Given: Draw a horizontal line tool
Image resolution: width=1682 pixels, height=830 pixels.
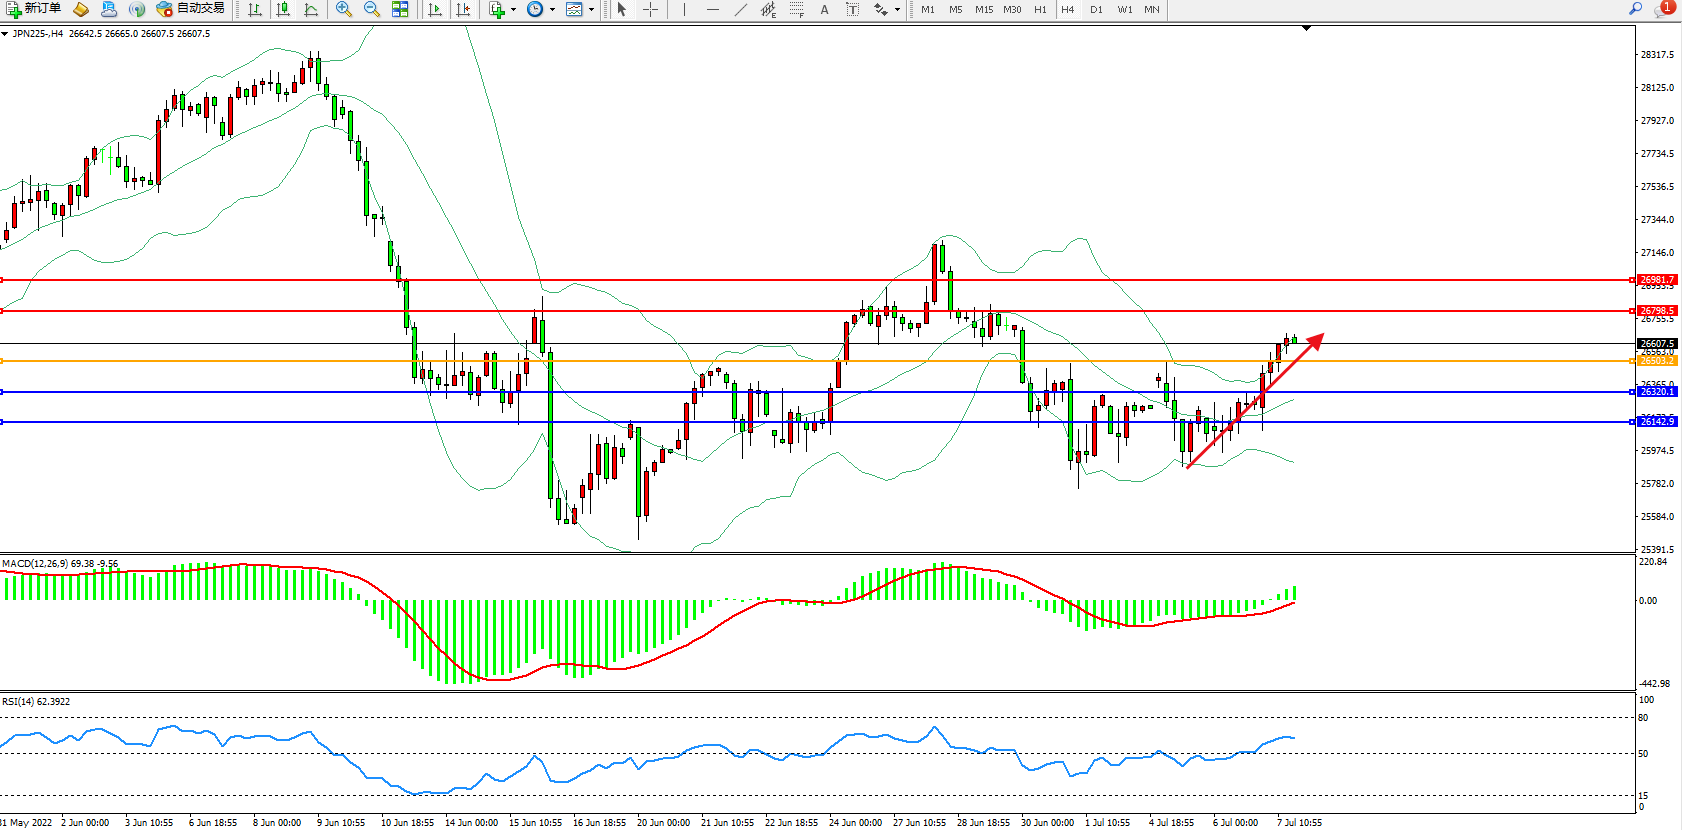Looking at the screenshot, I should (712, 9).
